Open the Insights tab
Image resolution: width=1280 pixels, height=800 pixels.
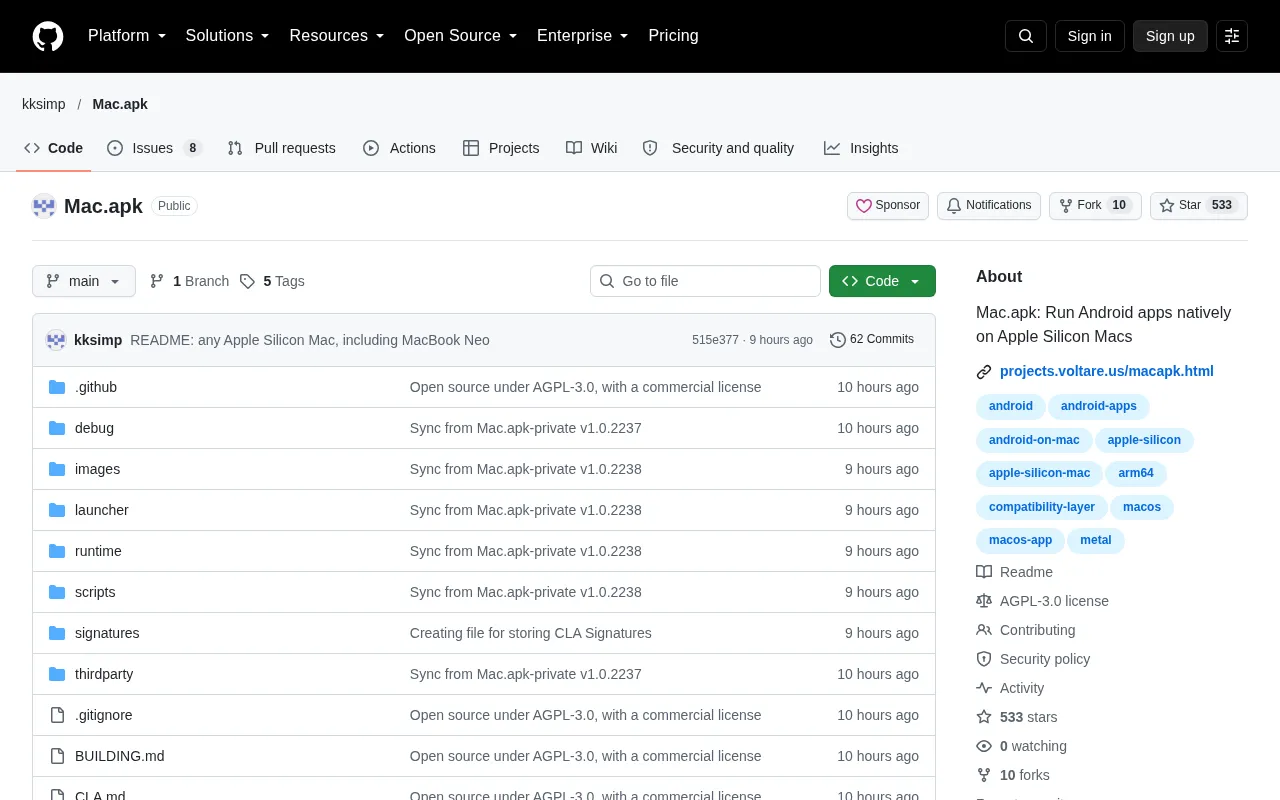pos(861,148)
